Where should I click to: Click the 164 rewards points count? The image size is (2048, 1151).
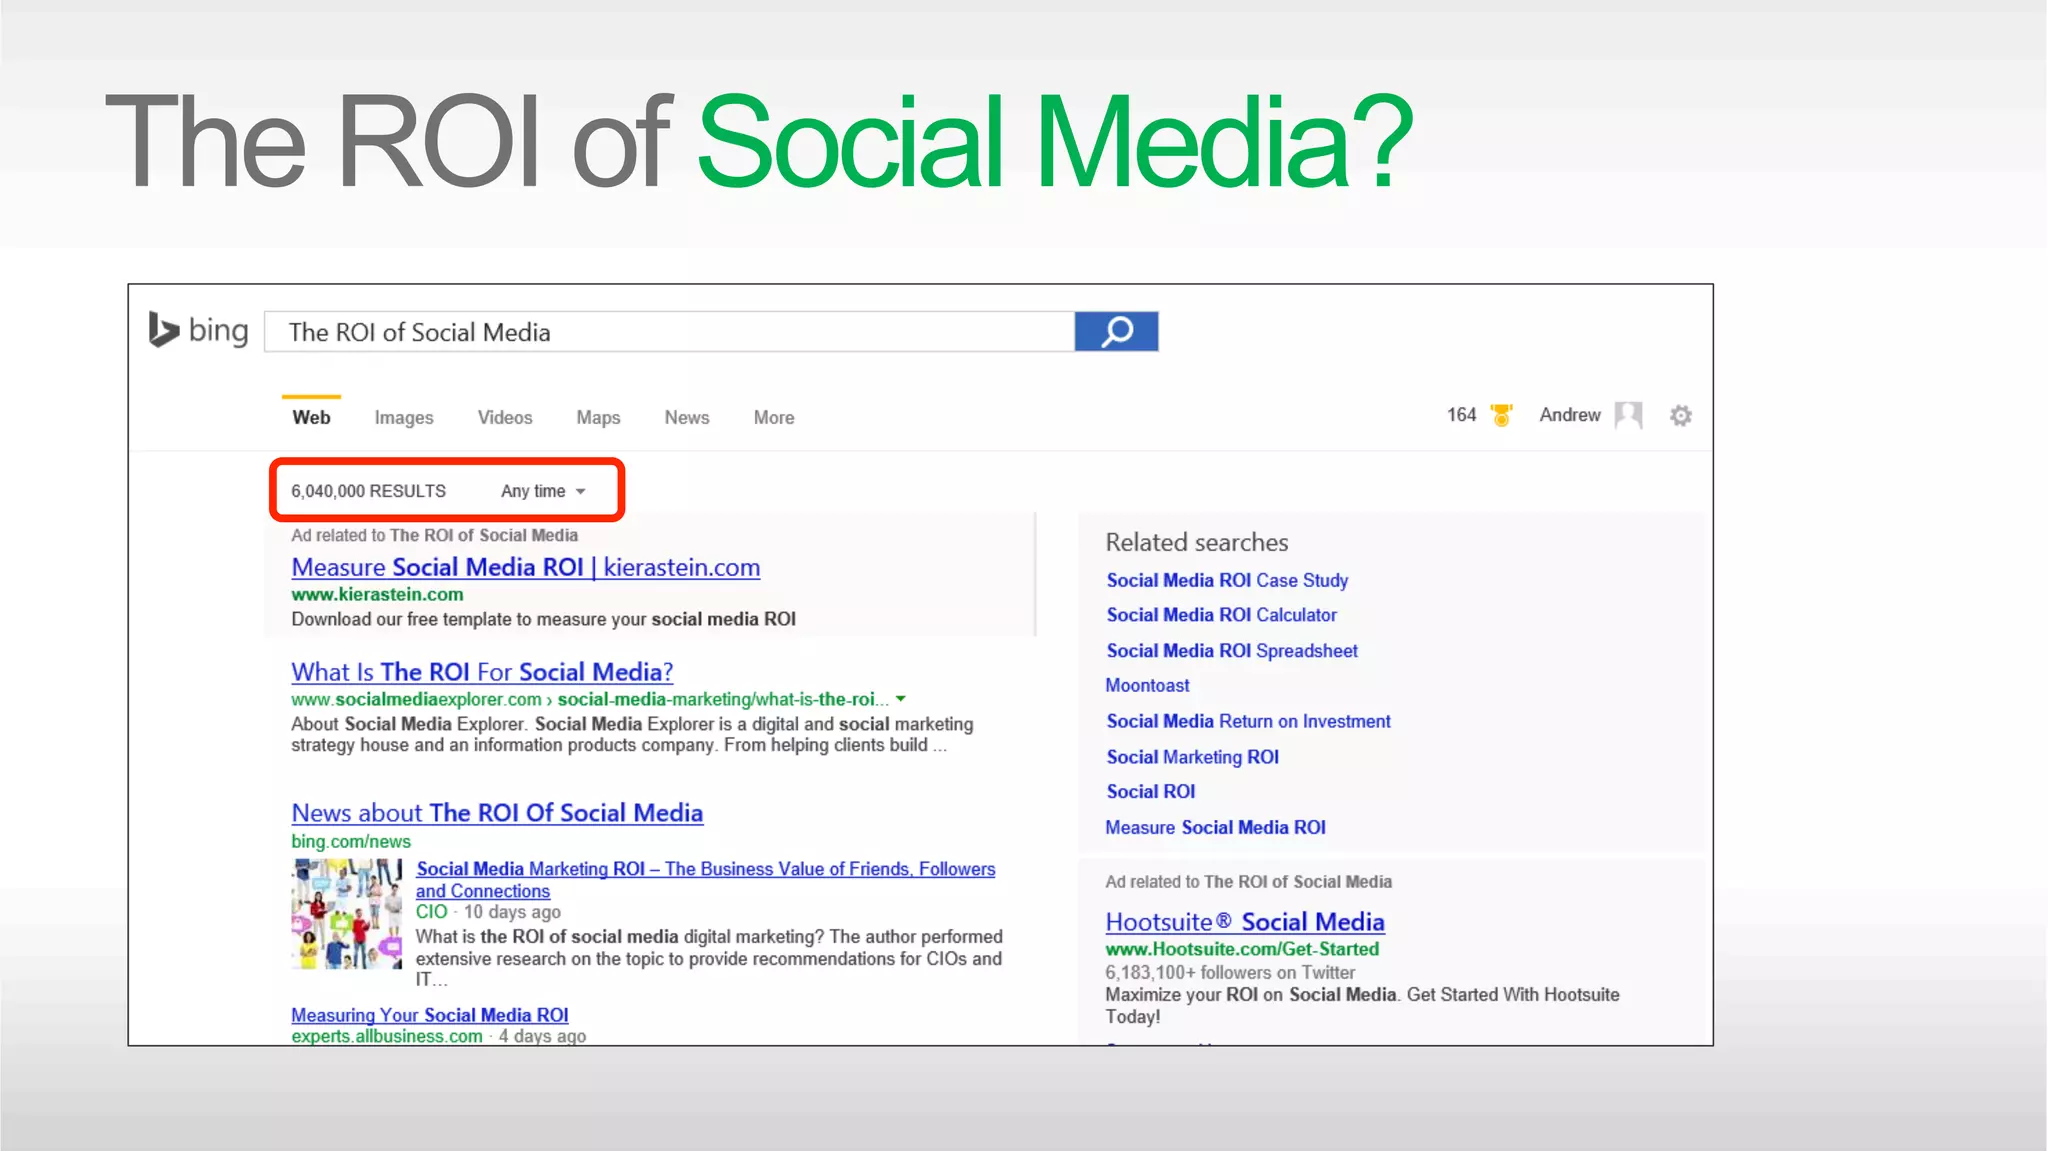click(x=1461, y=415)
